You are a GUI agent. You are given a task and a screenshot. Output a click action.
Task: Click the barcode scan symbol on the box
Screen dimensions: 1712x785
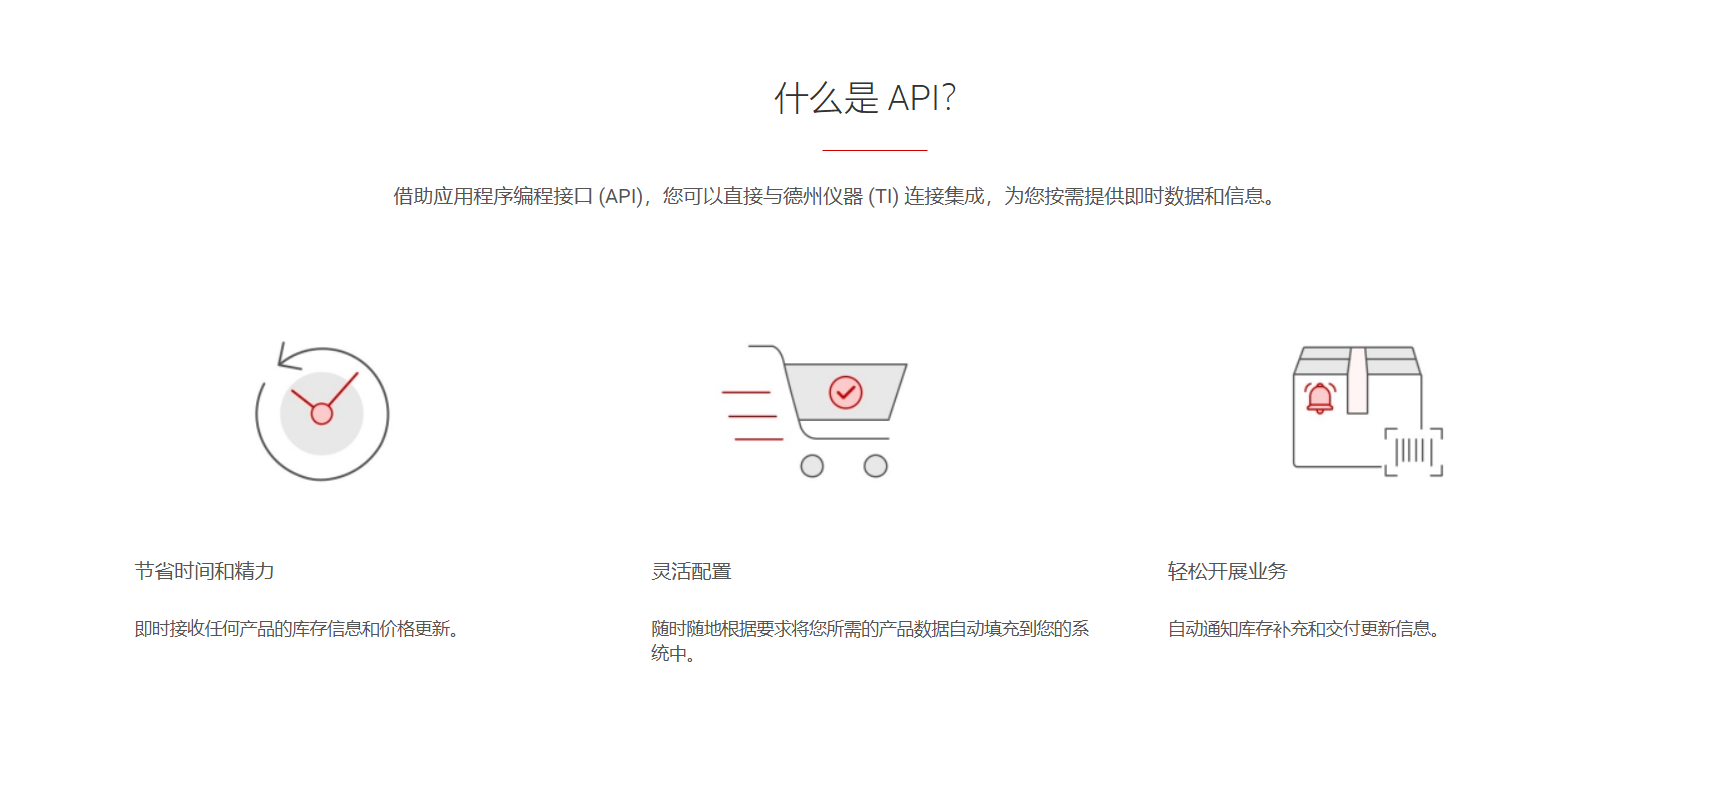click(1414, 452)
